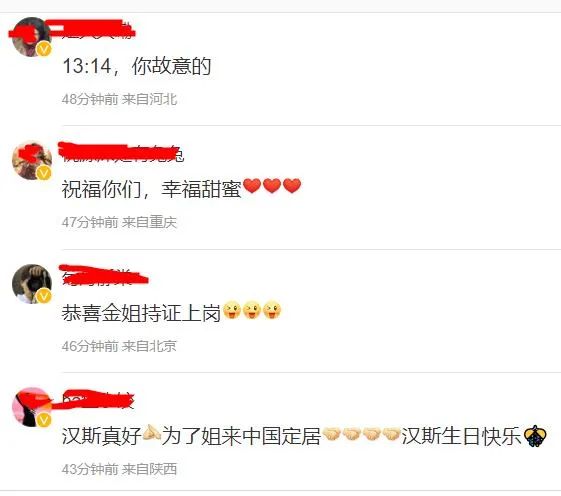Image resolution: width=561 pixels, height=496 pixels.
Task: Click the avatar beside the 13:14 comment
Action: (x=31, y=37)
